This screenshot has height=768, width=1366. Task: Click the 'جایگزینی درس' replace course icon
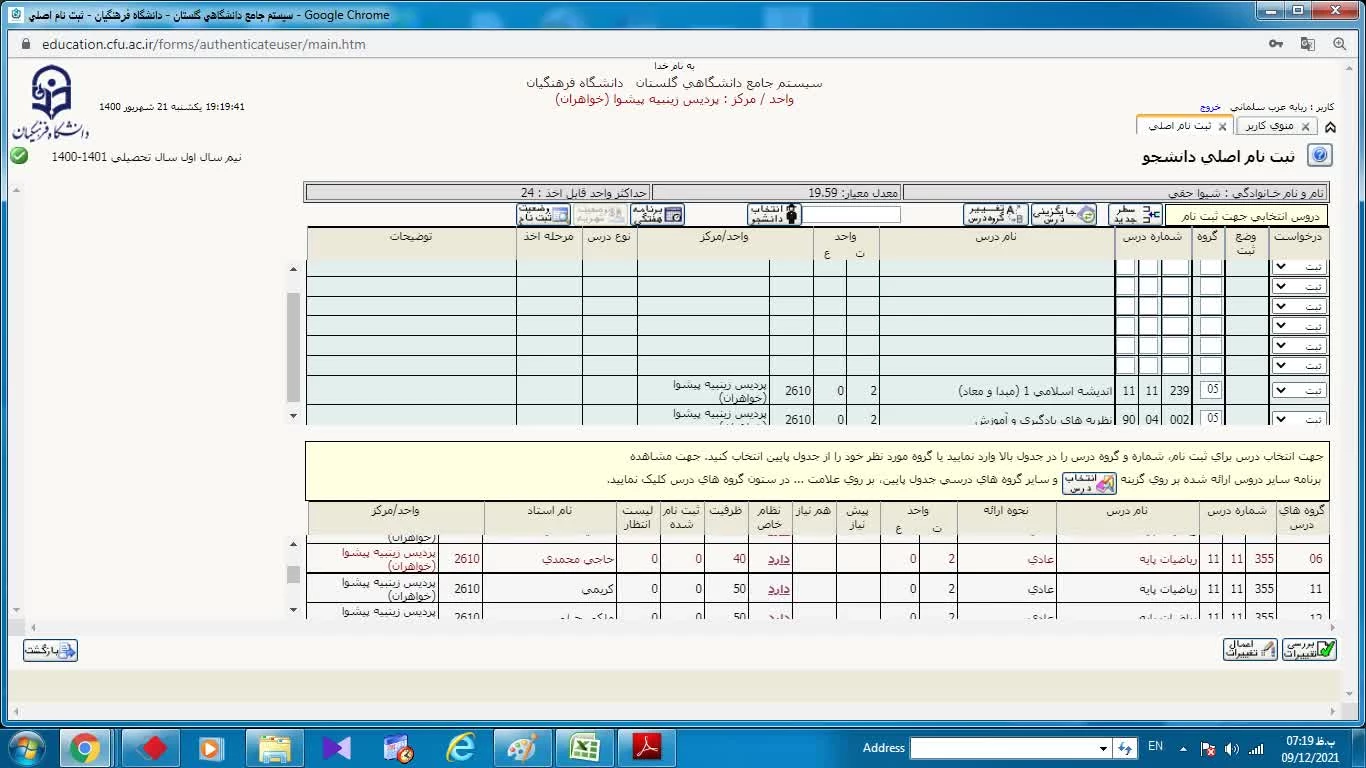pos(1063,215)
